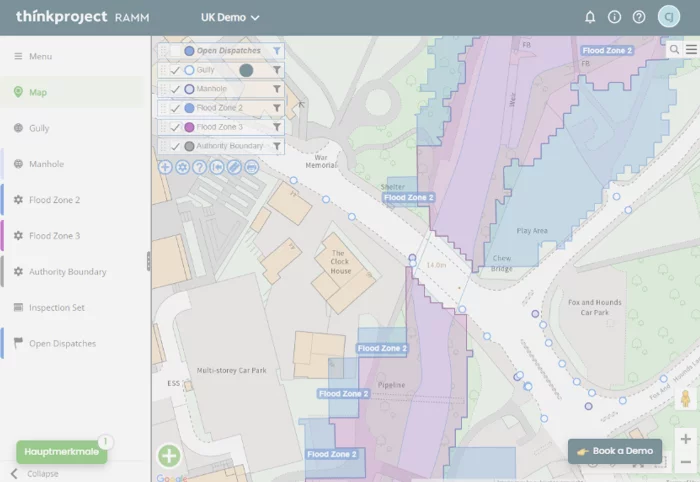
Task: Open layer settings gear icon
Action: (183, 167)
